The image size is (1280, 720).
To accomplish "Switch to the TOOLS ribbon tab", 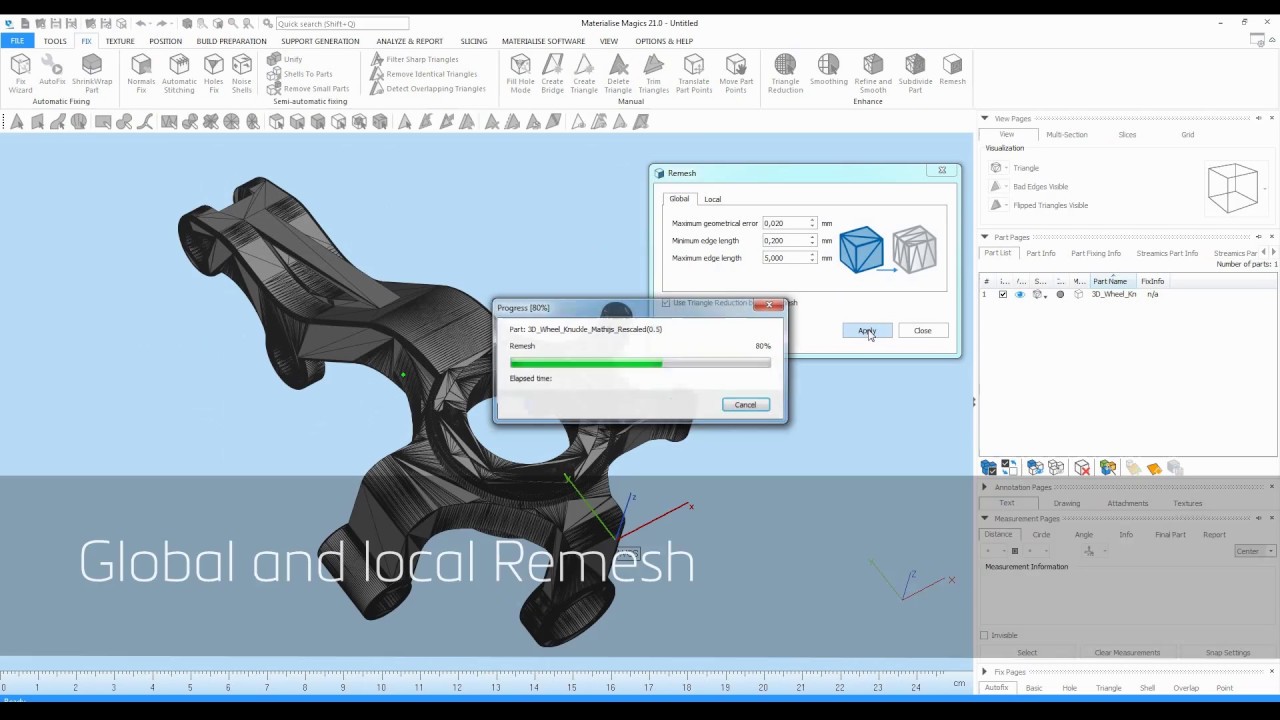I will tap(55, 41).
